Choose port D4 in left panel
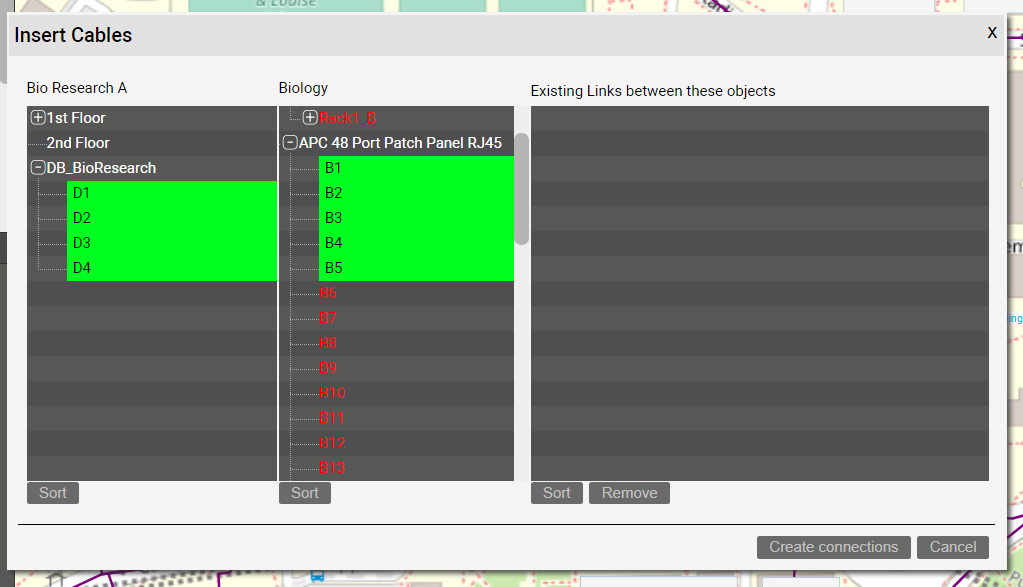 (x=82, y=268)
